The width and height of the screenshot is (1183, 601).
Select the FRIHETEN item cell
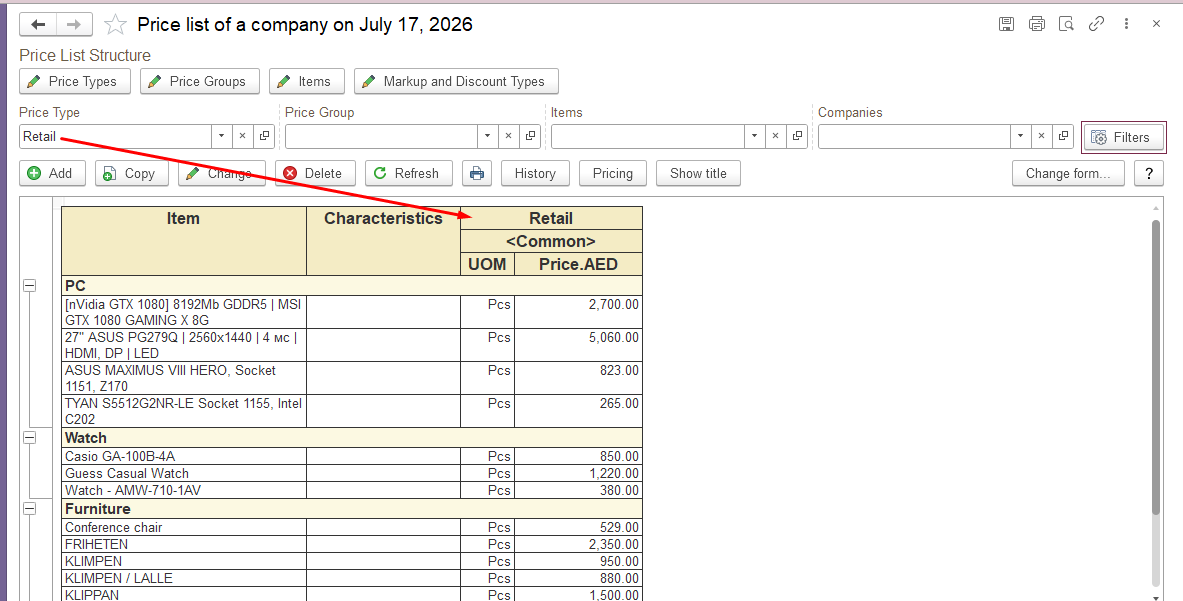(184, 544)
